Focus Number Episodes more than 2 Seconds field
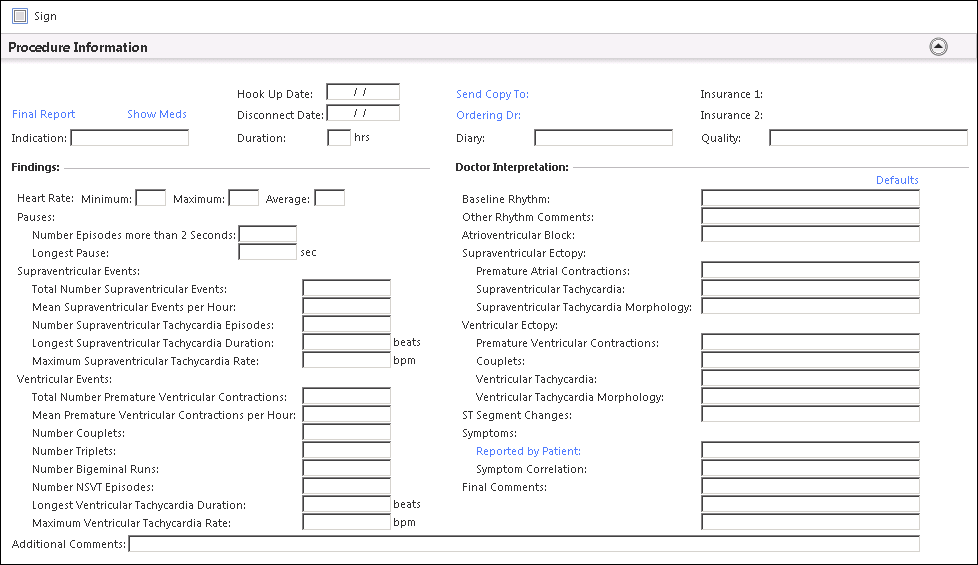978x565 pixels. (x=268, y=234)
